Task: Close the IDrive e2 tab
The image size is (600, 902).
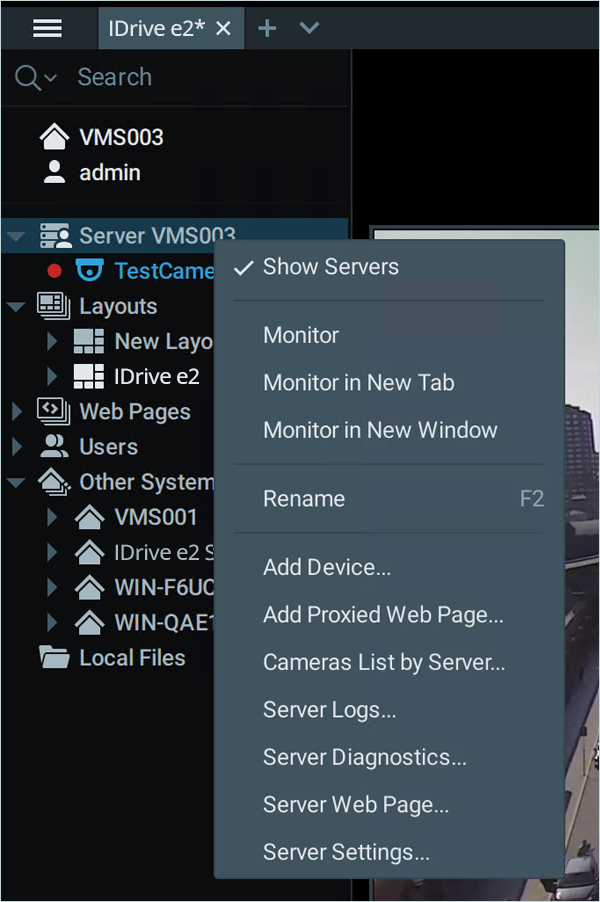Action: [x=223, y=29]
